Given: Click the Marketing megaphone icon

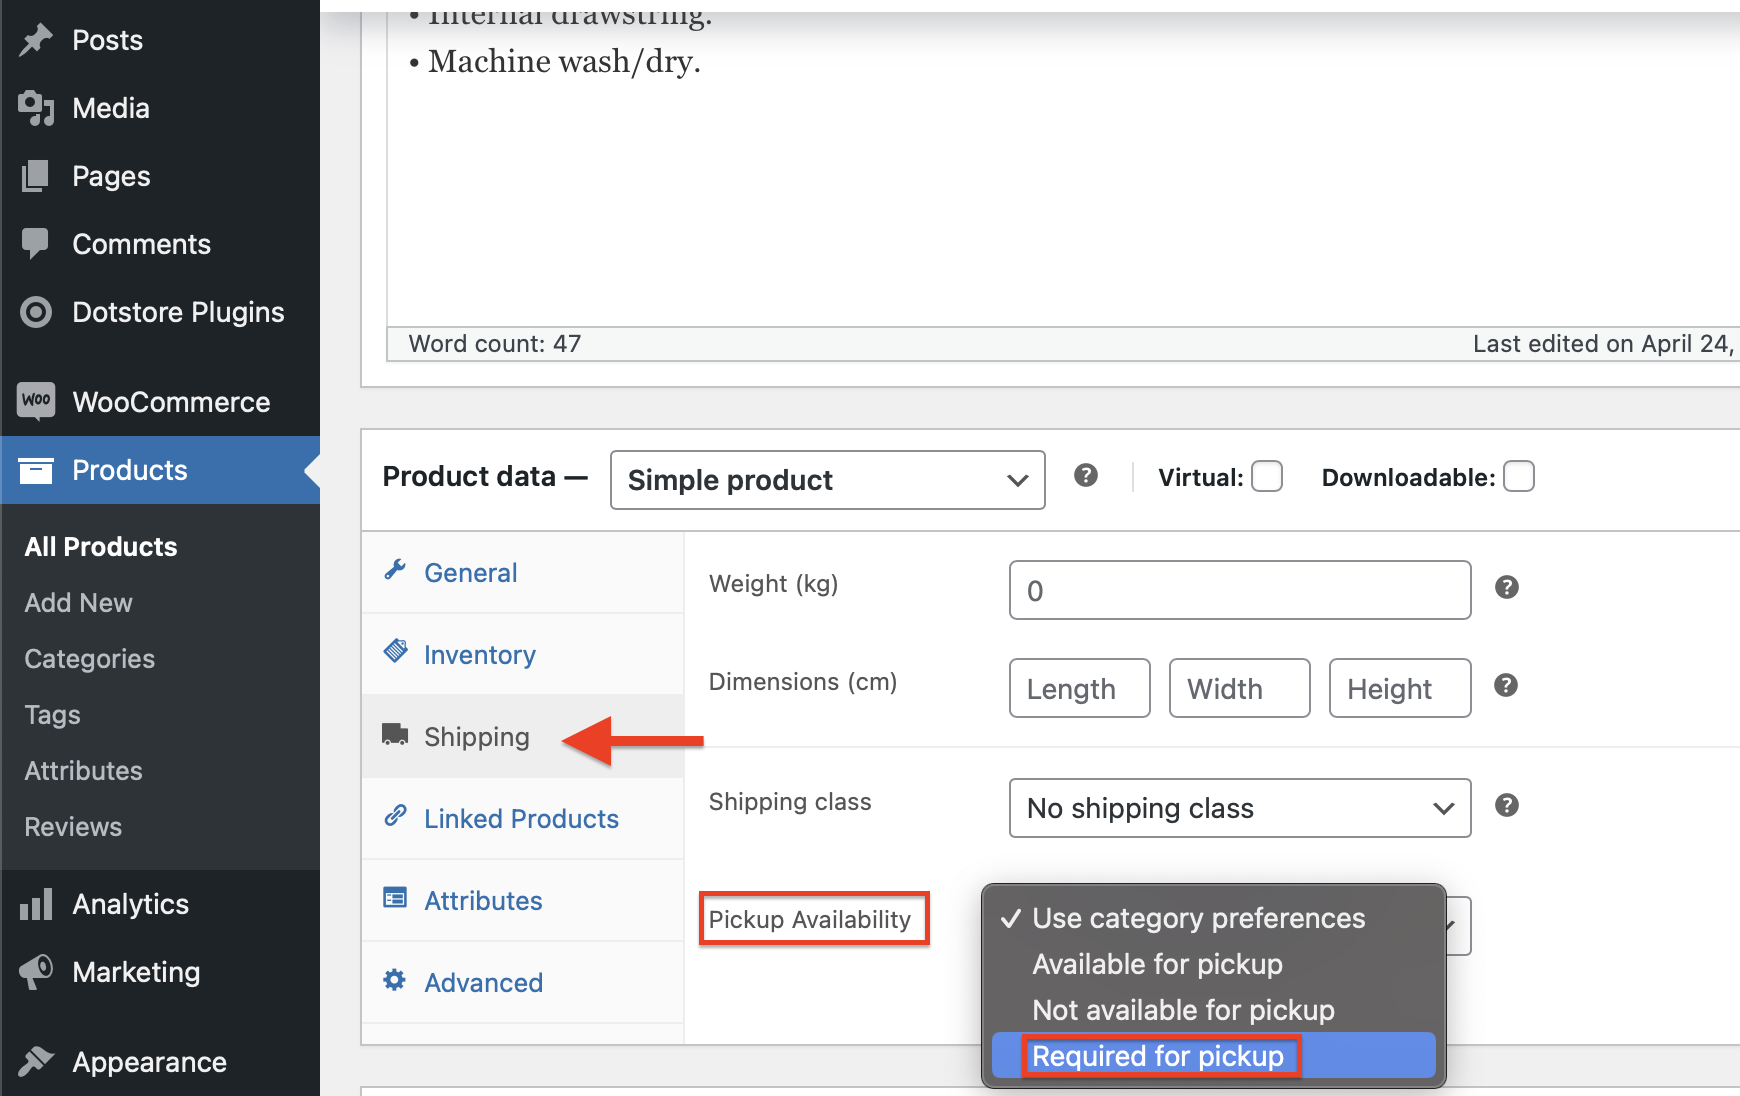Looking at the screenshot, I should click(36, 972).
